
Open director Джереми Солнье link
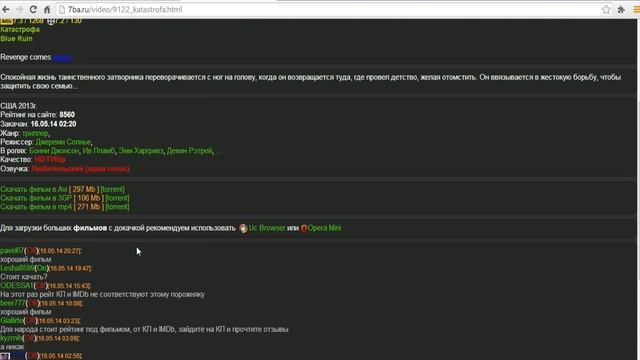pyautogui.click(x=63, y=142)
